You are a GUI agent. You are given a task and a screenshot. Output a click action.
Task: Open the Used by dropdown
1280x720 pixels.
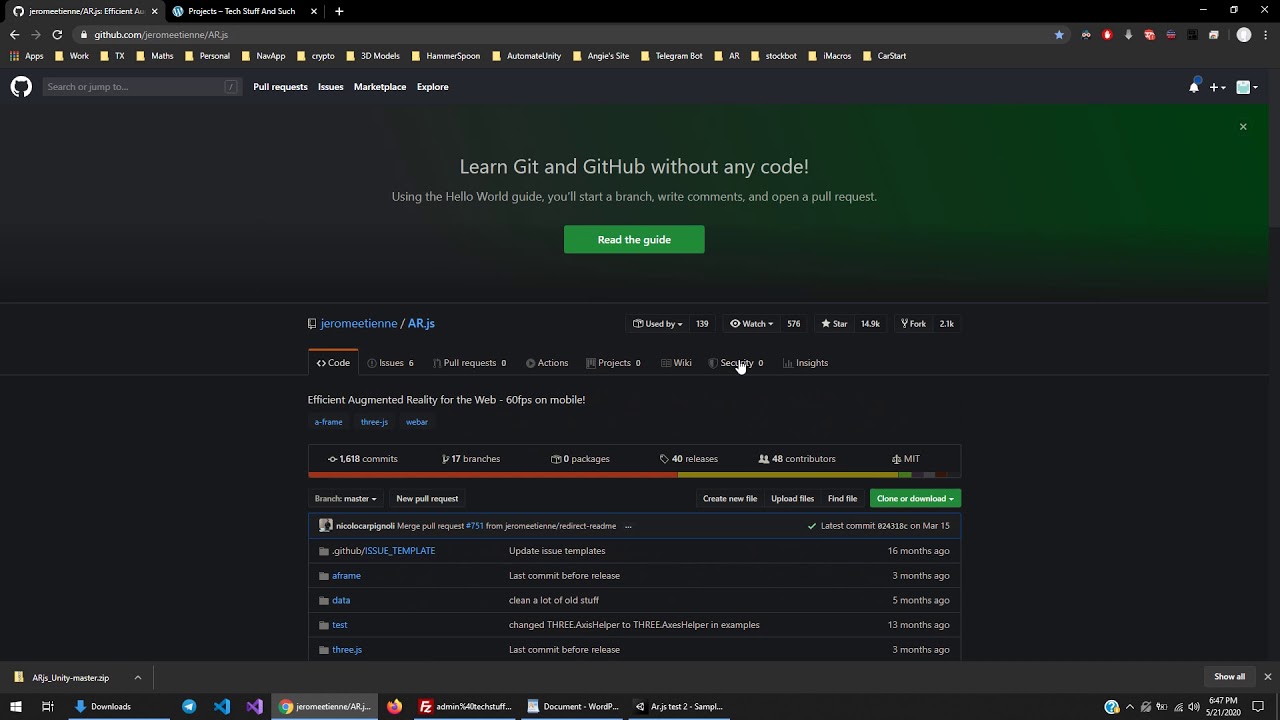tap(658, 324)
